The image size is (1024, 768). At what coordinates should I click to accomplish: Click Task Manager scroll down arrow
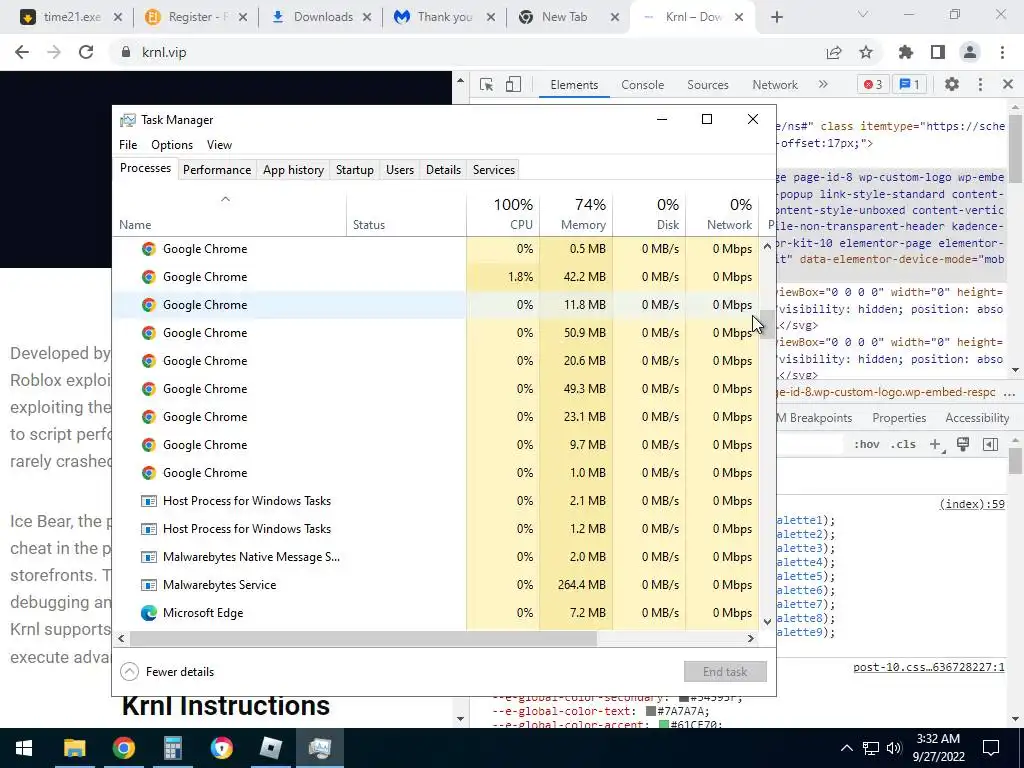pyautogui.click(x=767, y=621)
